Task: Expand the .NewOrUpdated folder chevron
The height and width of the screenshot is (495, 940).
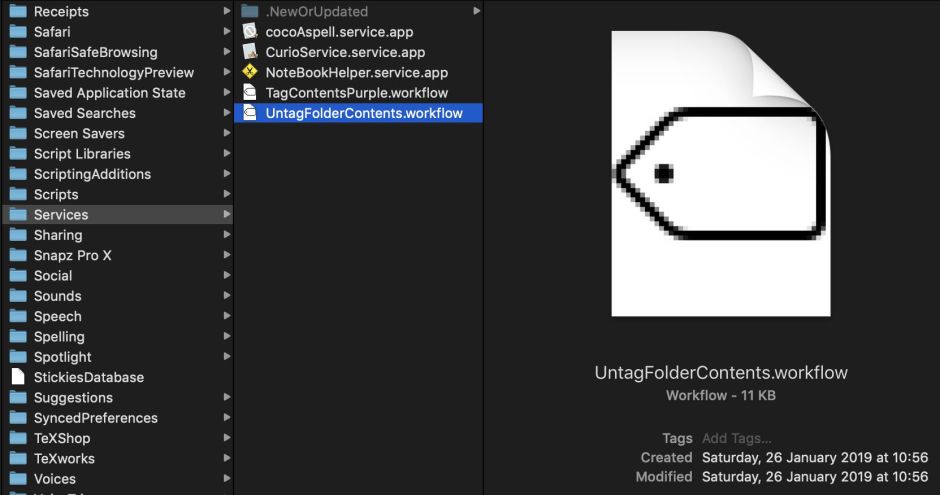Action: click(x=476, y=11)
